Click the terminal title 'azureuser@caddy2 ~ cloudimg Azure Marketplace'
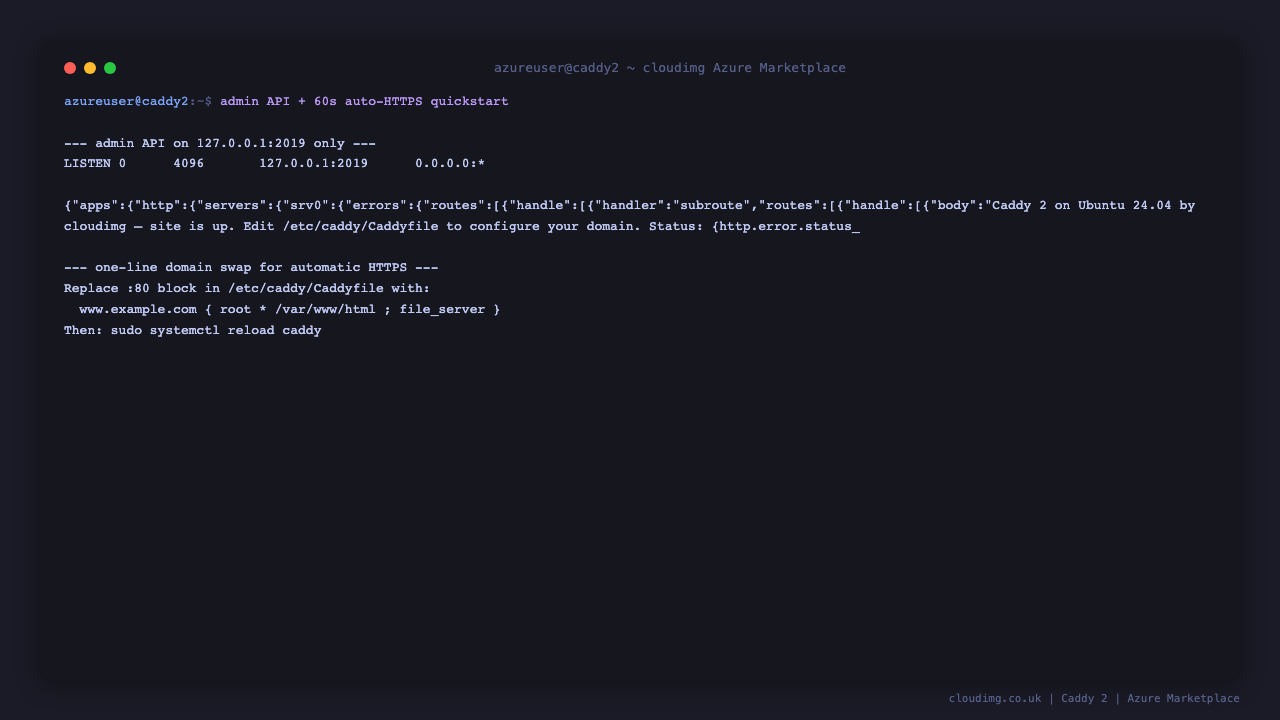The width and height of the screenshot is (1280, 720). [x=670, y=68]
